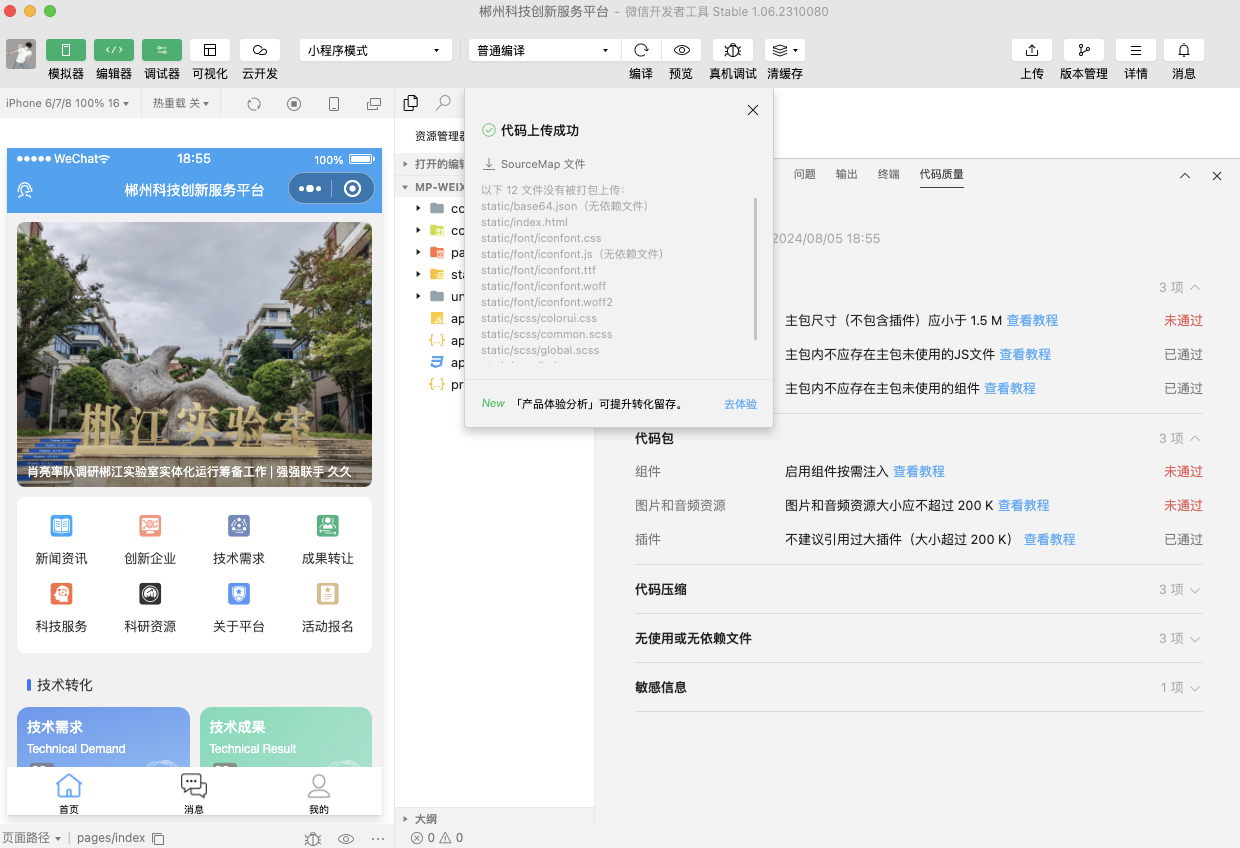Close the code quality panel
The width and height of the screenshot is (1240, 848).
(x=1217, y=176)
